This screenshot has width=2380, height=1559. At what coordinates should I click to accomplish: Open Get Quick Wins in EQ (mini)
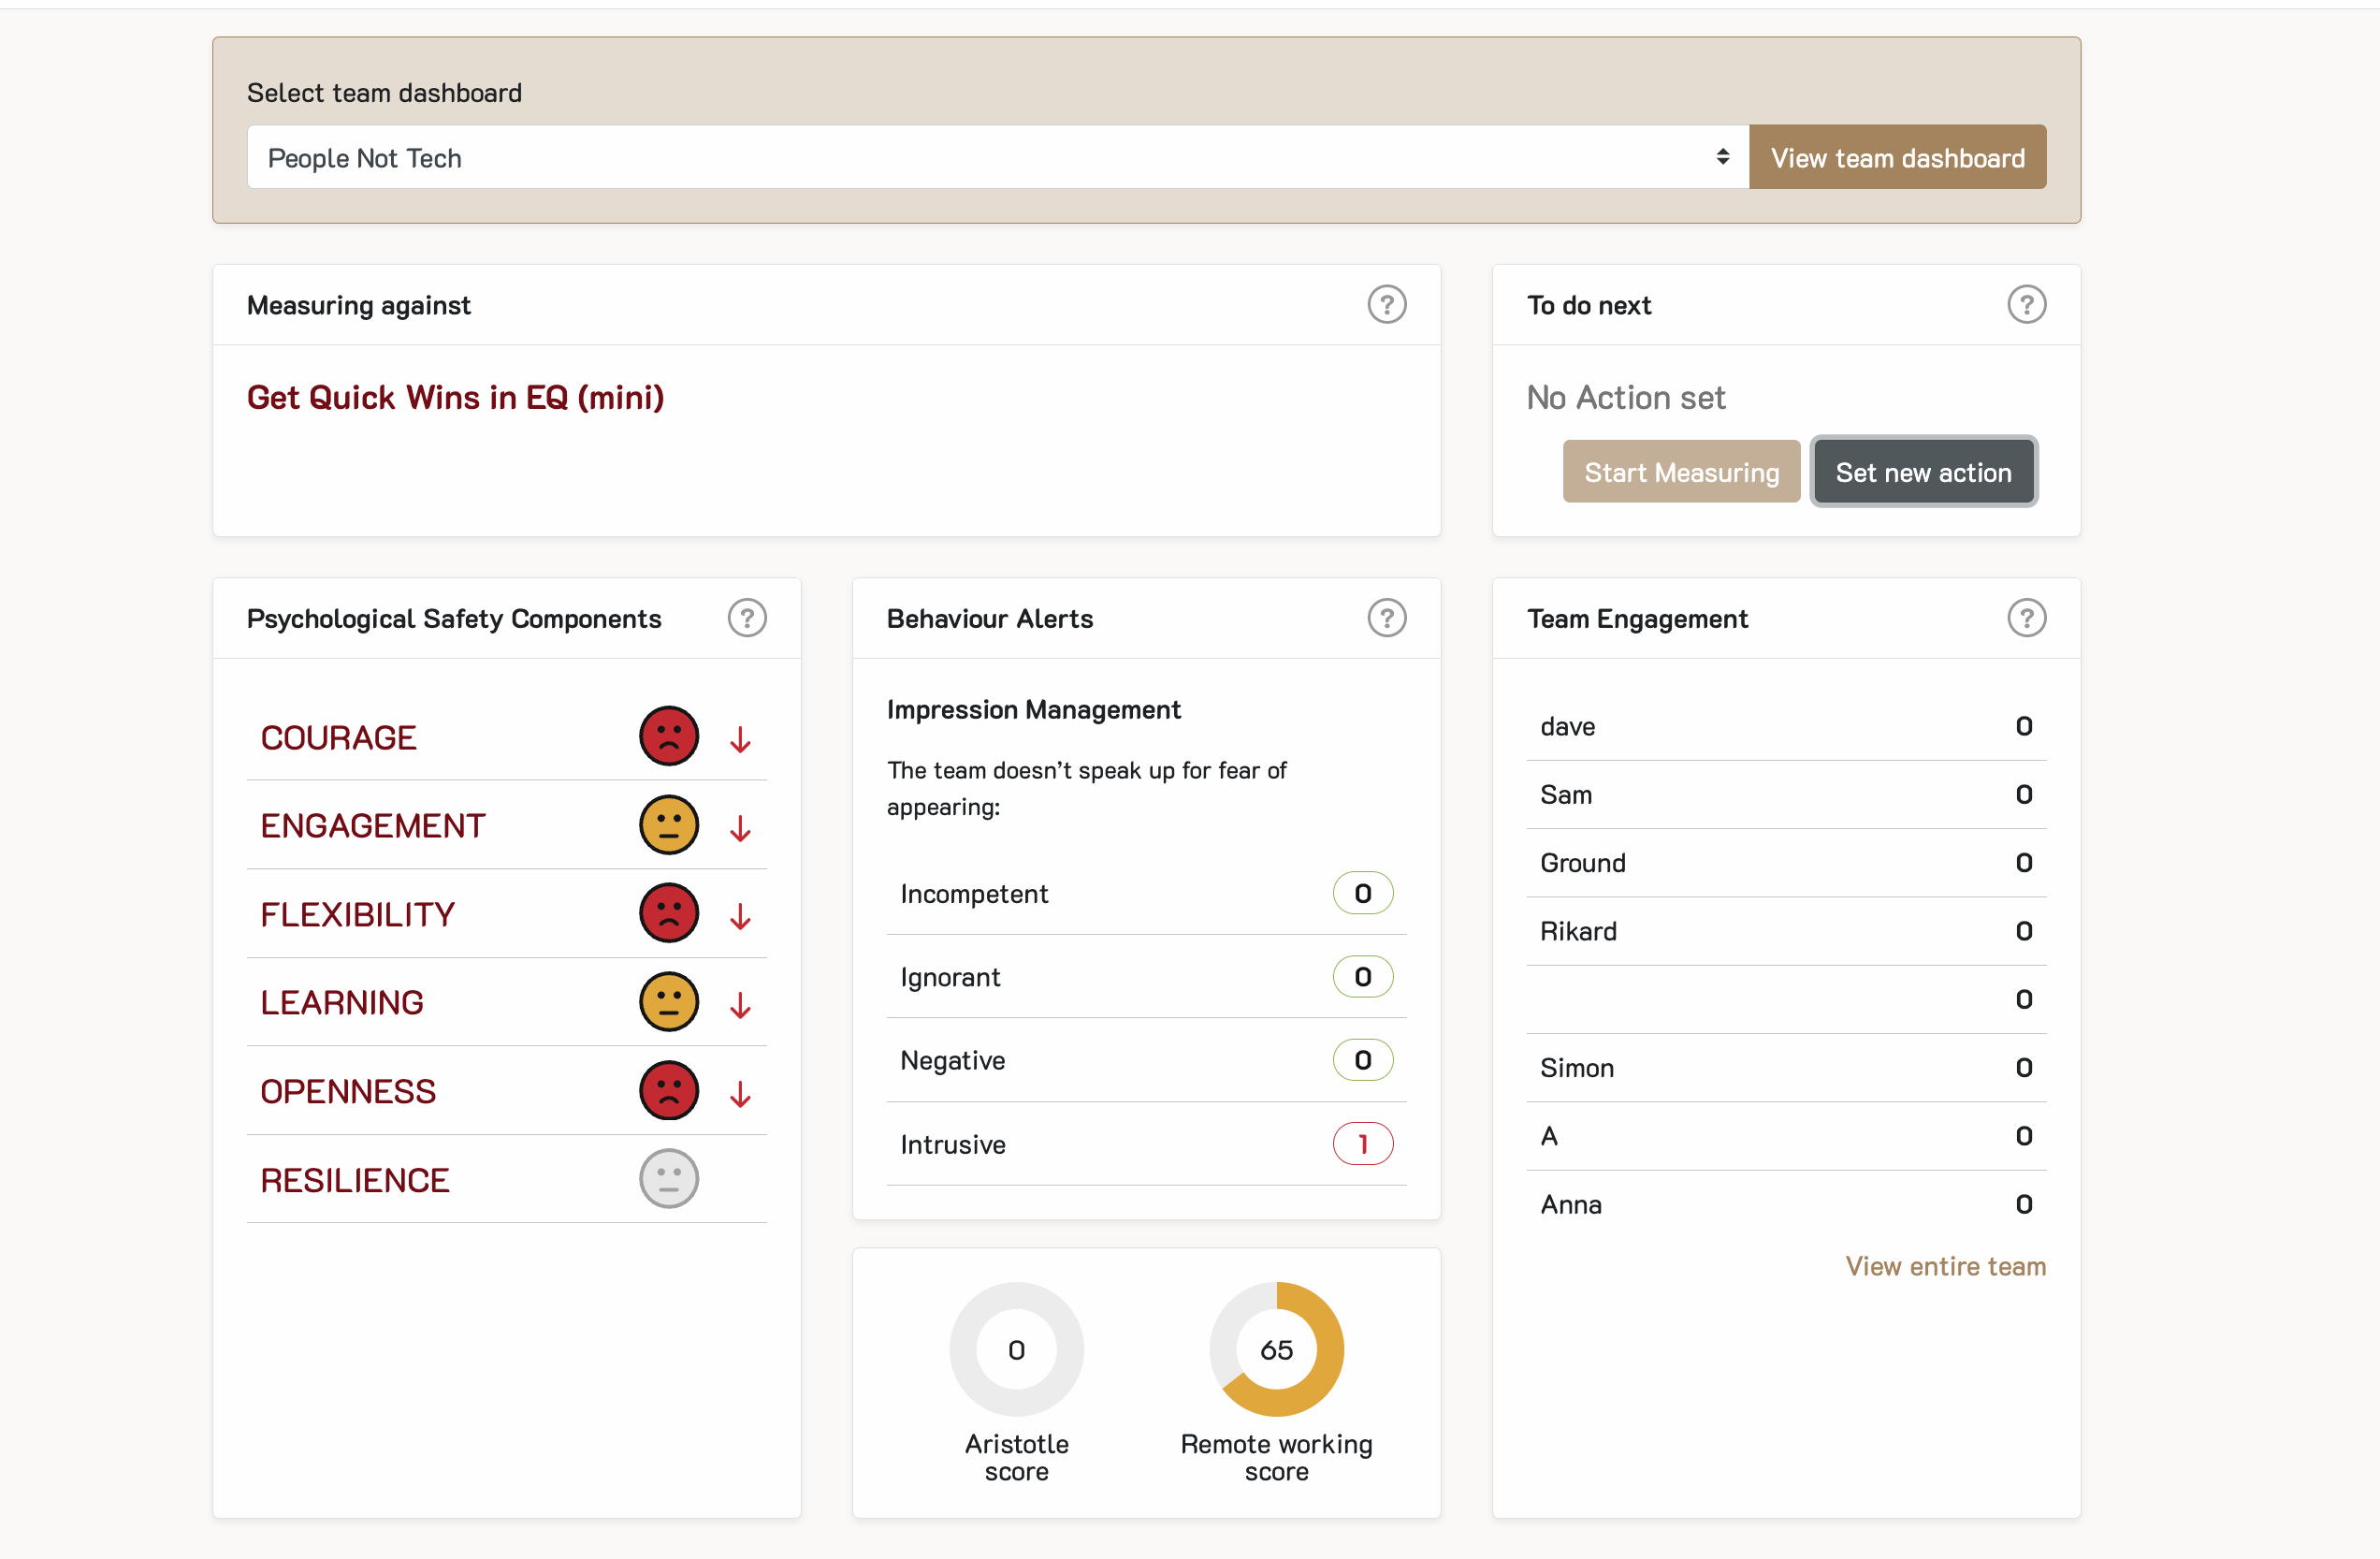(455, 397)
